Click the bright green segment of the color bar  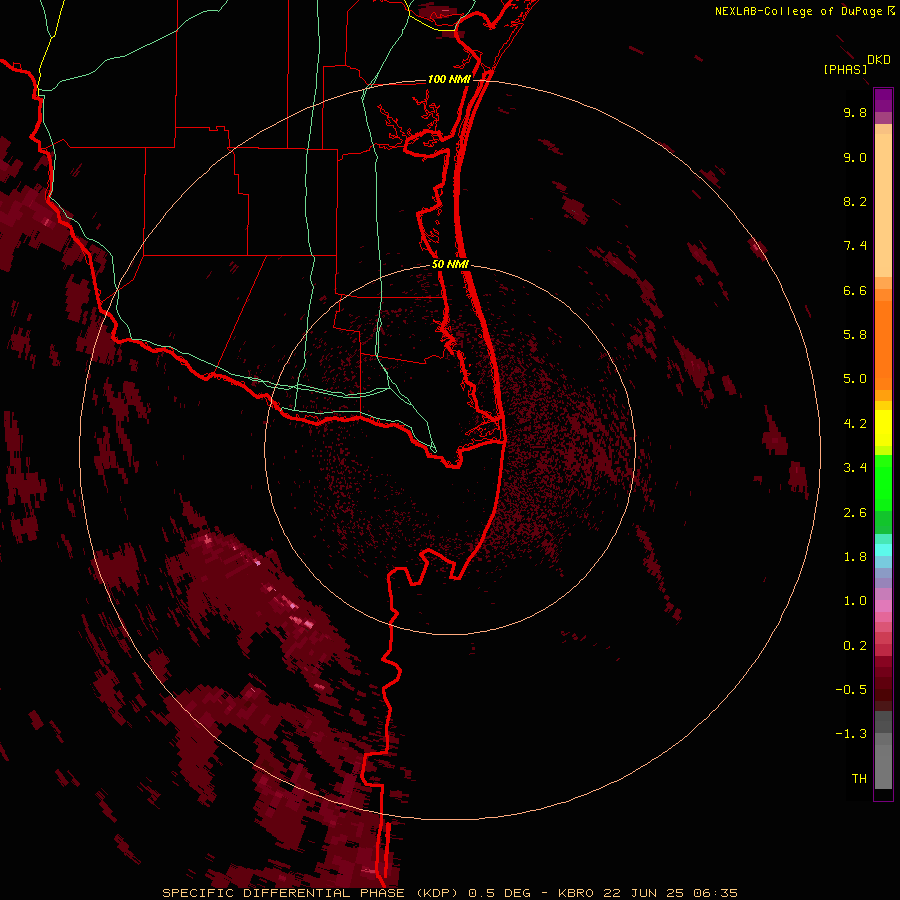pos(883,483)
